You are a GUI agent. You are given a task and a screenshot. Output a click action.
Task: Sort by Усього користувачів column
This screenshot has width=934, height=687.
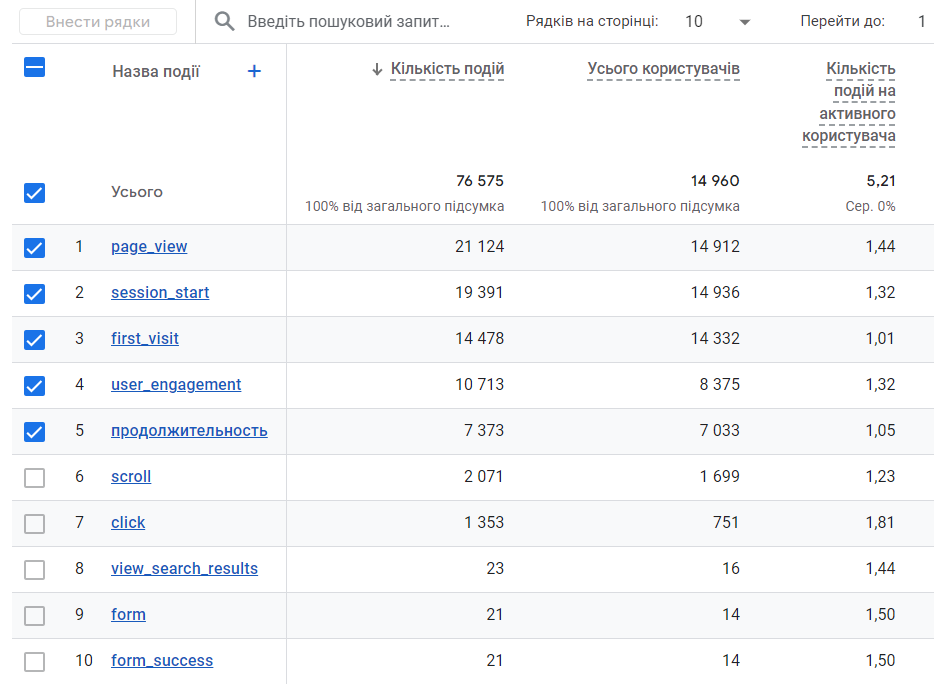coord(663,69)
